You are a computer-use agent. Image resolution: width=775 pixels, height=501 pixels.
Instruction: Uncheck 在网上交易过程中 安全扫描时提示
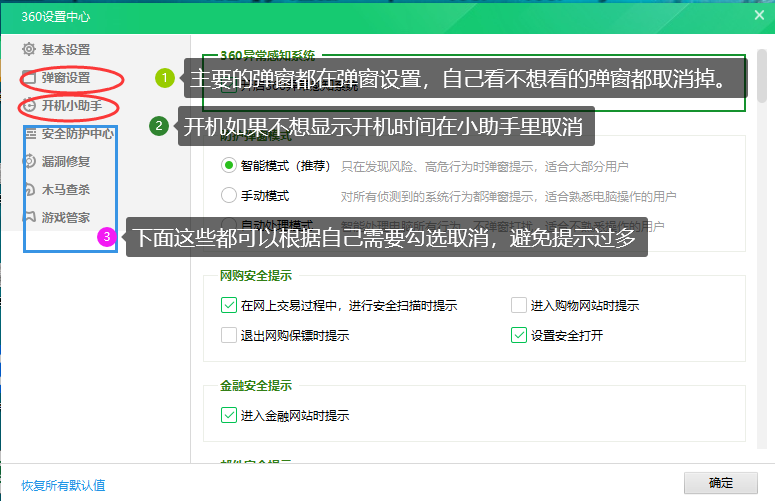[x=228, y=305]
